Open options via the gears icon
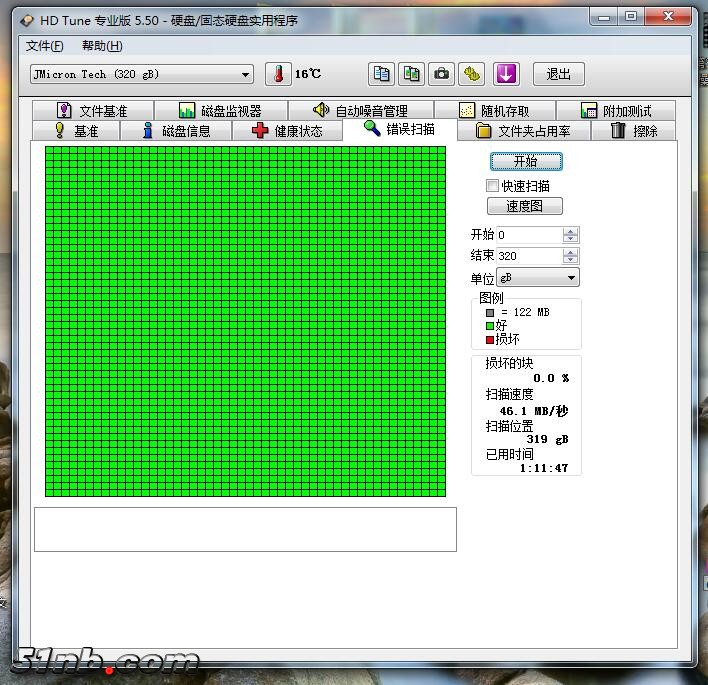This screenshot has height=685, width=708. click(472, 74)
